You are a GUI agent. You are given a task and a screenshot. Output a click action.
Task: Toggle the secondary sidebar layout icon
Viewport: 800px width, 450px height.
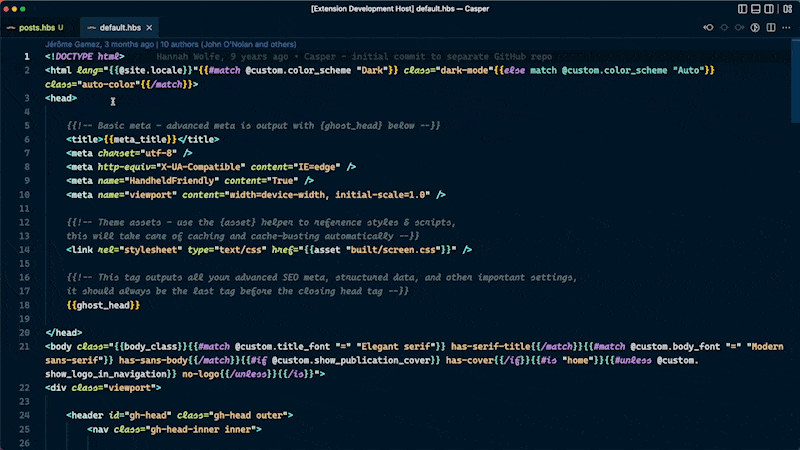pos(769,9)
